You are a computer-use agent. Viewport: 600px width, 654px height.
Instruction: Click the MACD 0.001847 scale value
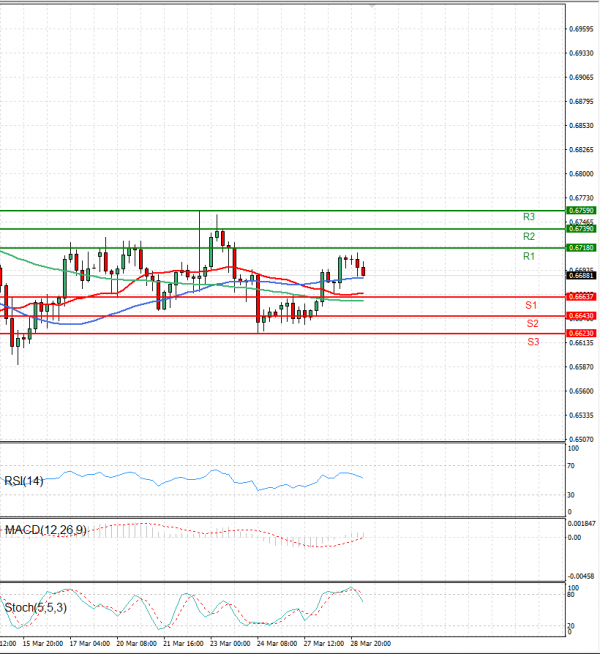[x=582, y=523]
